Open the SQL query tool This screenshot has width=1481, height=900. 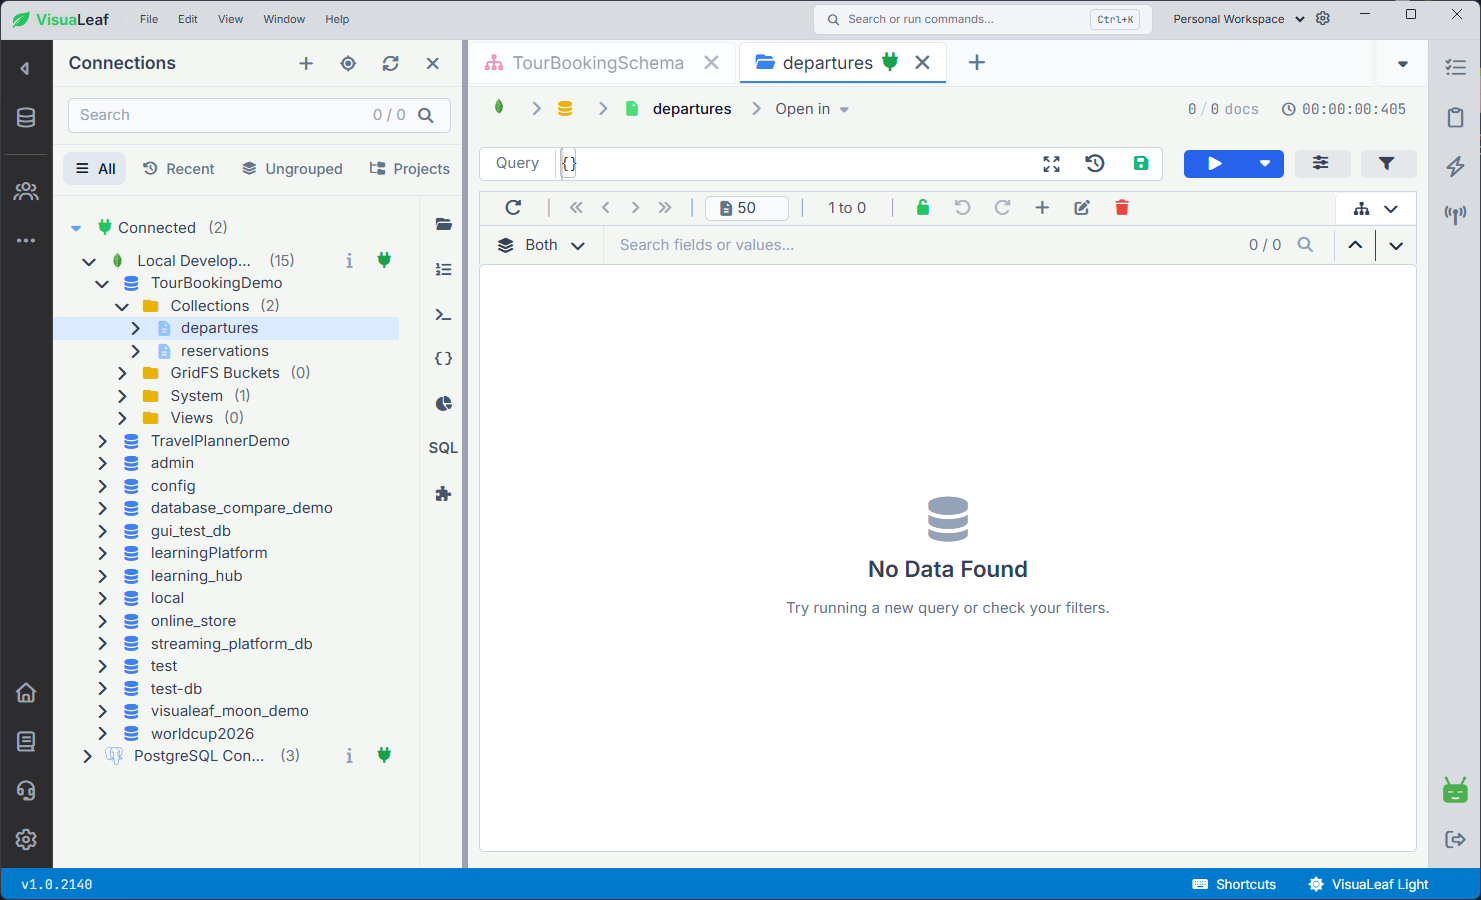[443, 448]
